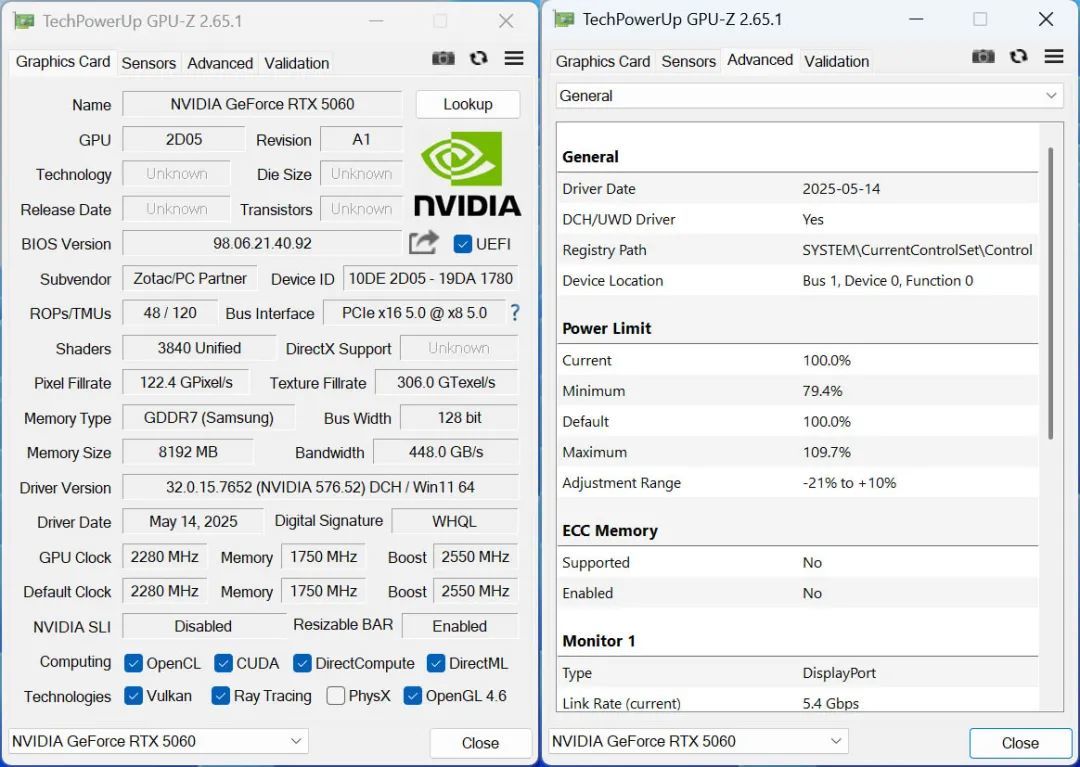Image resolution: width=1080 pixels, height=767 pixels.
Task: Open GPU selection dropdown in left window
Action: [158, 742]
